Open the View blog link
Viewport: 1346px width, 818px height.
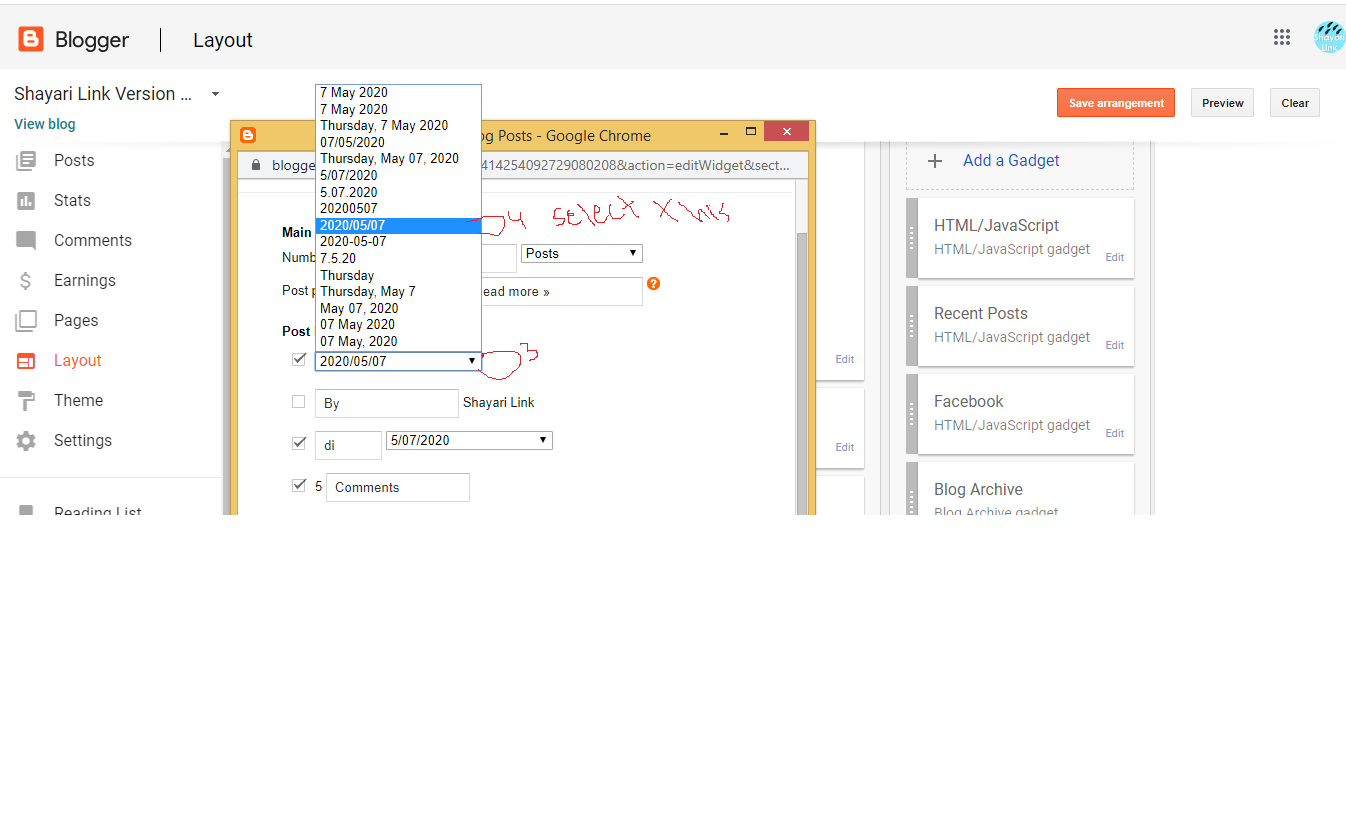(x=45, y=124)
